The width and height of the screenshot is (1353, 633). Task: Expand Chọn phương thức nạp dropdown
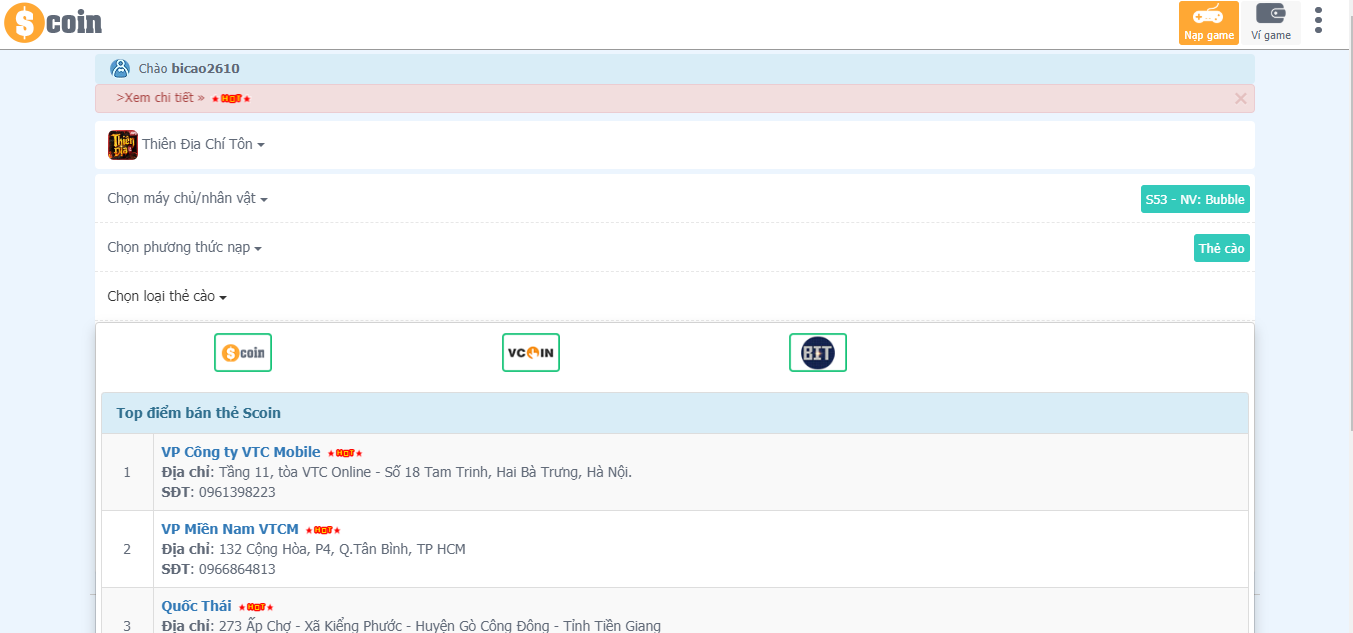point(184,247)
